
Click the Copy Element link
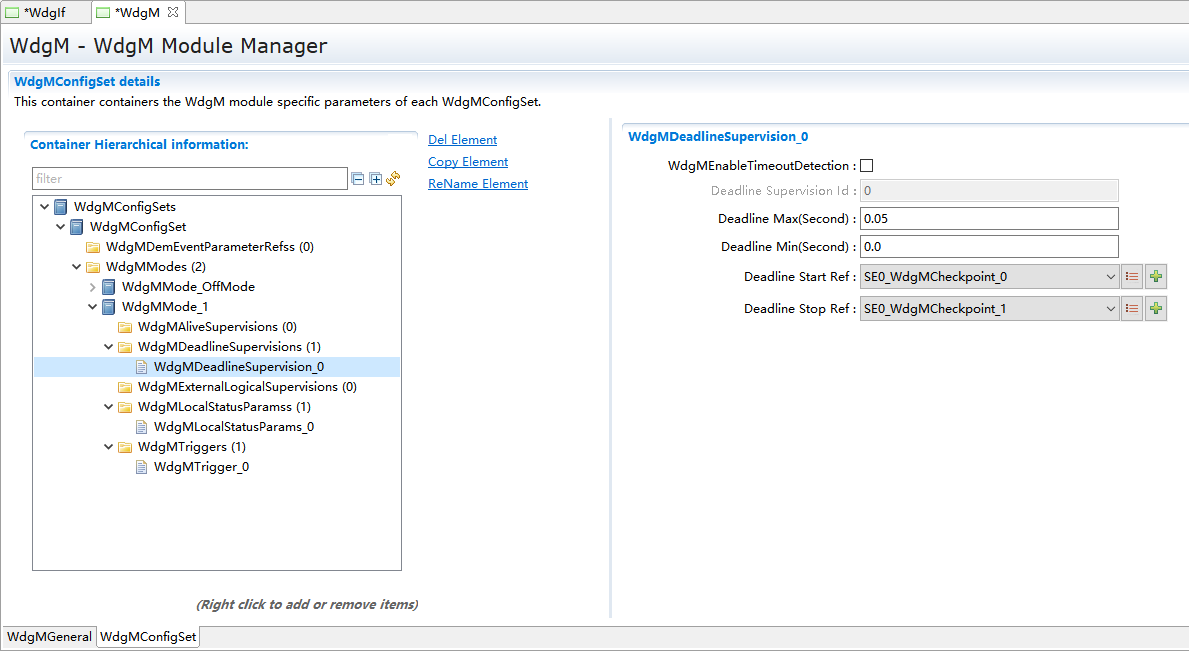pos(468,162)
